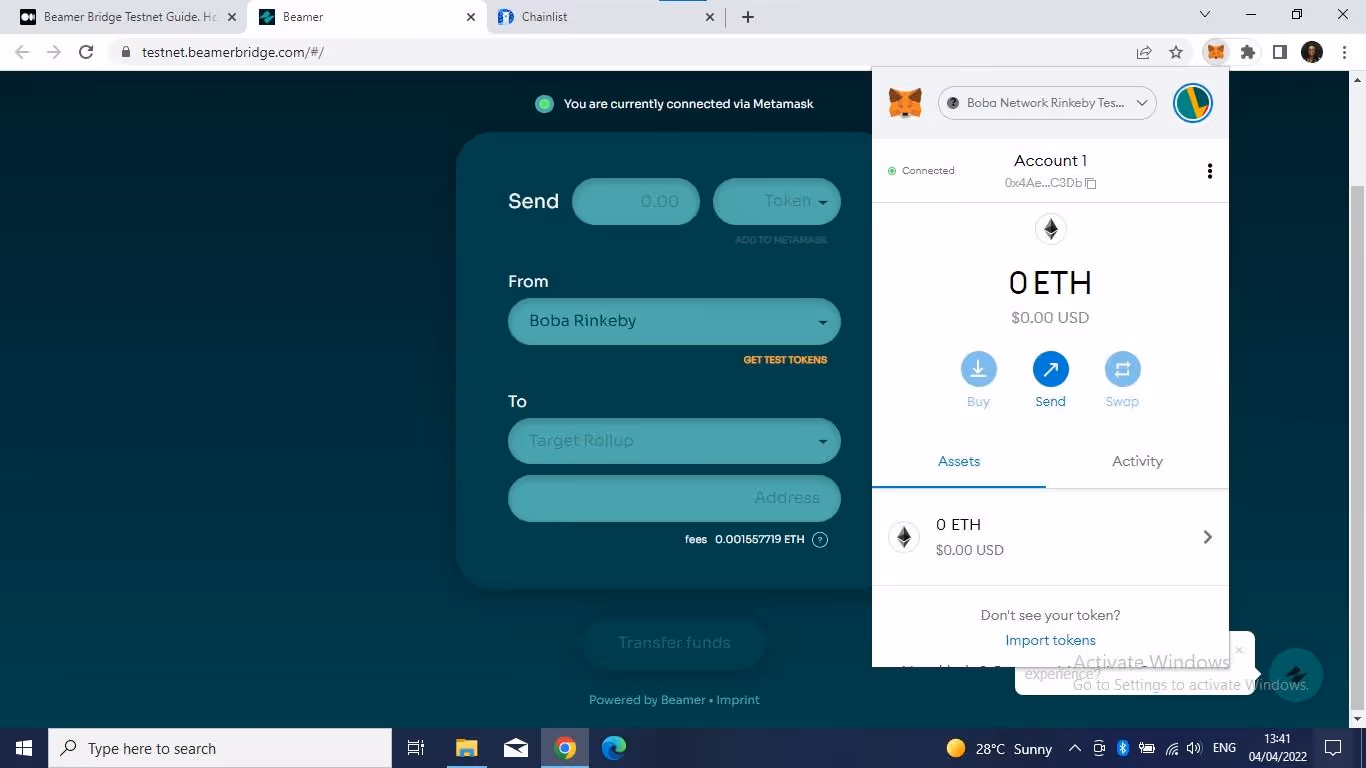Open account options three-dot menu
Image resolution: width=1366 pixels, height=768 pixels.
coord(1209,171)
